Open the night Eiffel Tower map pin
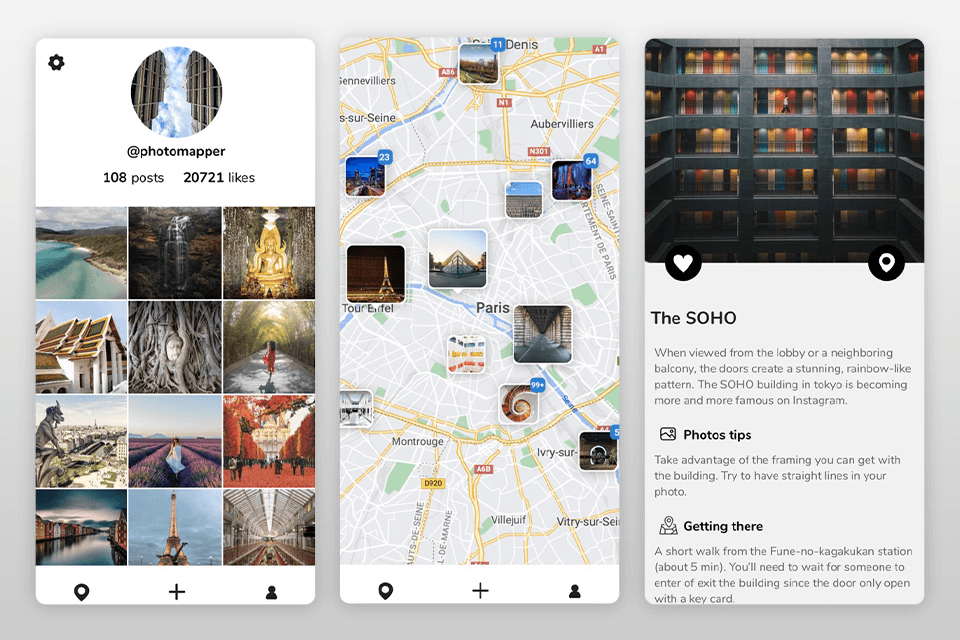Image resolution: width=960 pixels, height=640 pixels. (x=376, y=274)
